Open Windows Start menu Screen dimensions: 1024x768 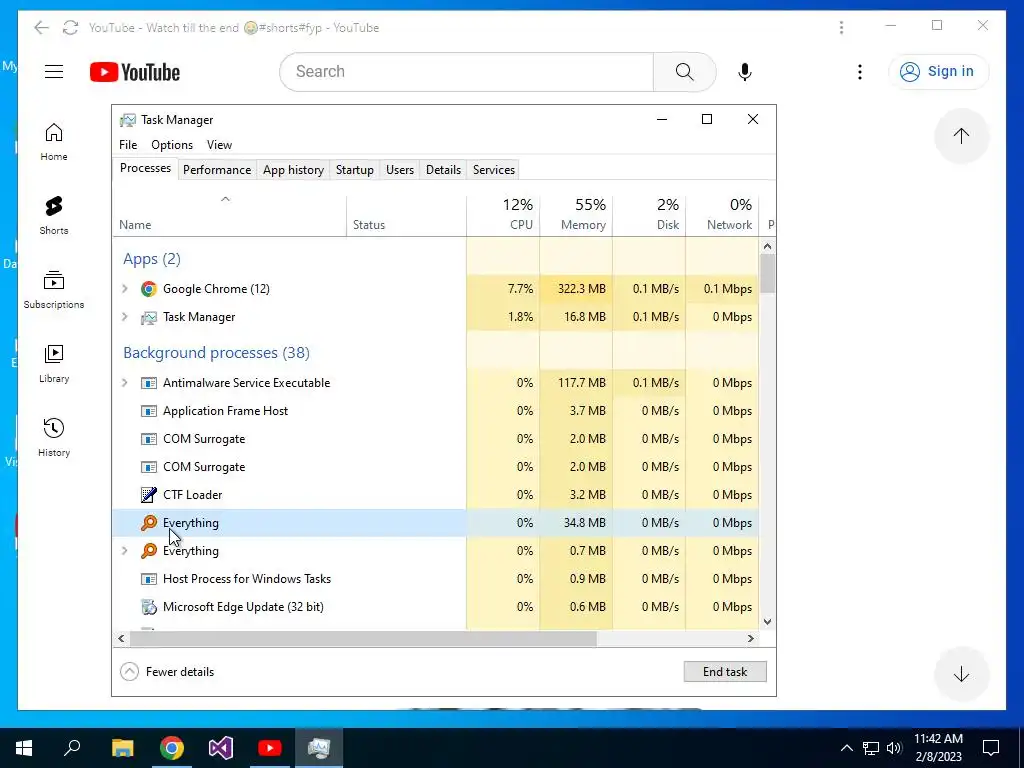point(24,748)
